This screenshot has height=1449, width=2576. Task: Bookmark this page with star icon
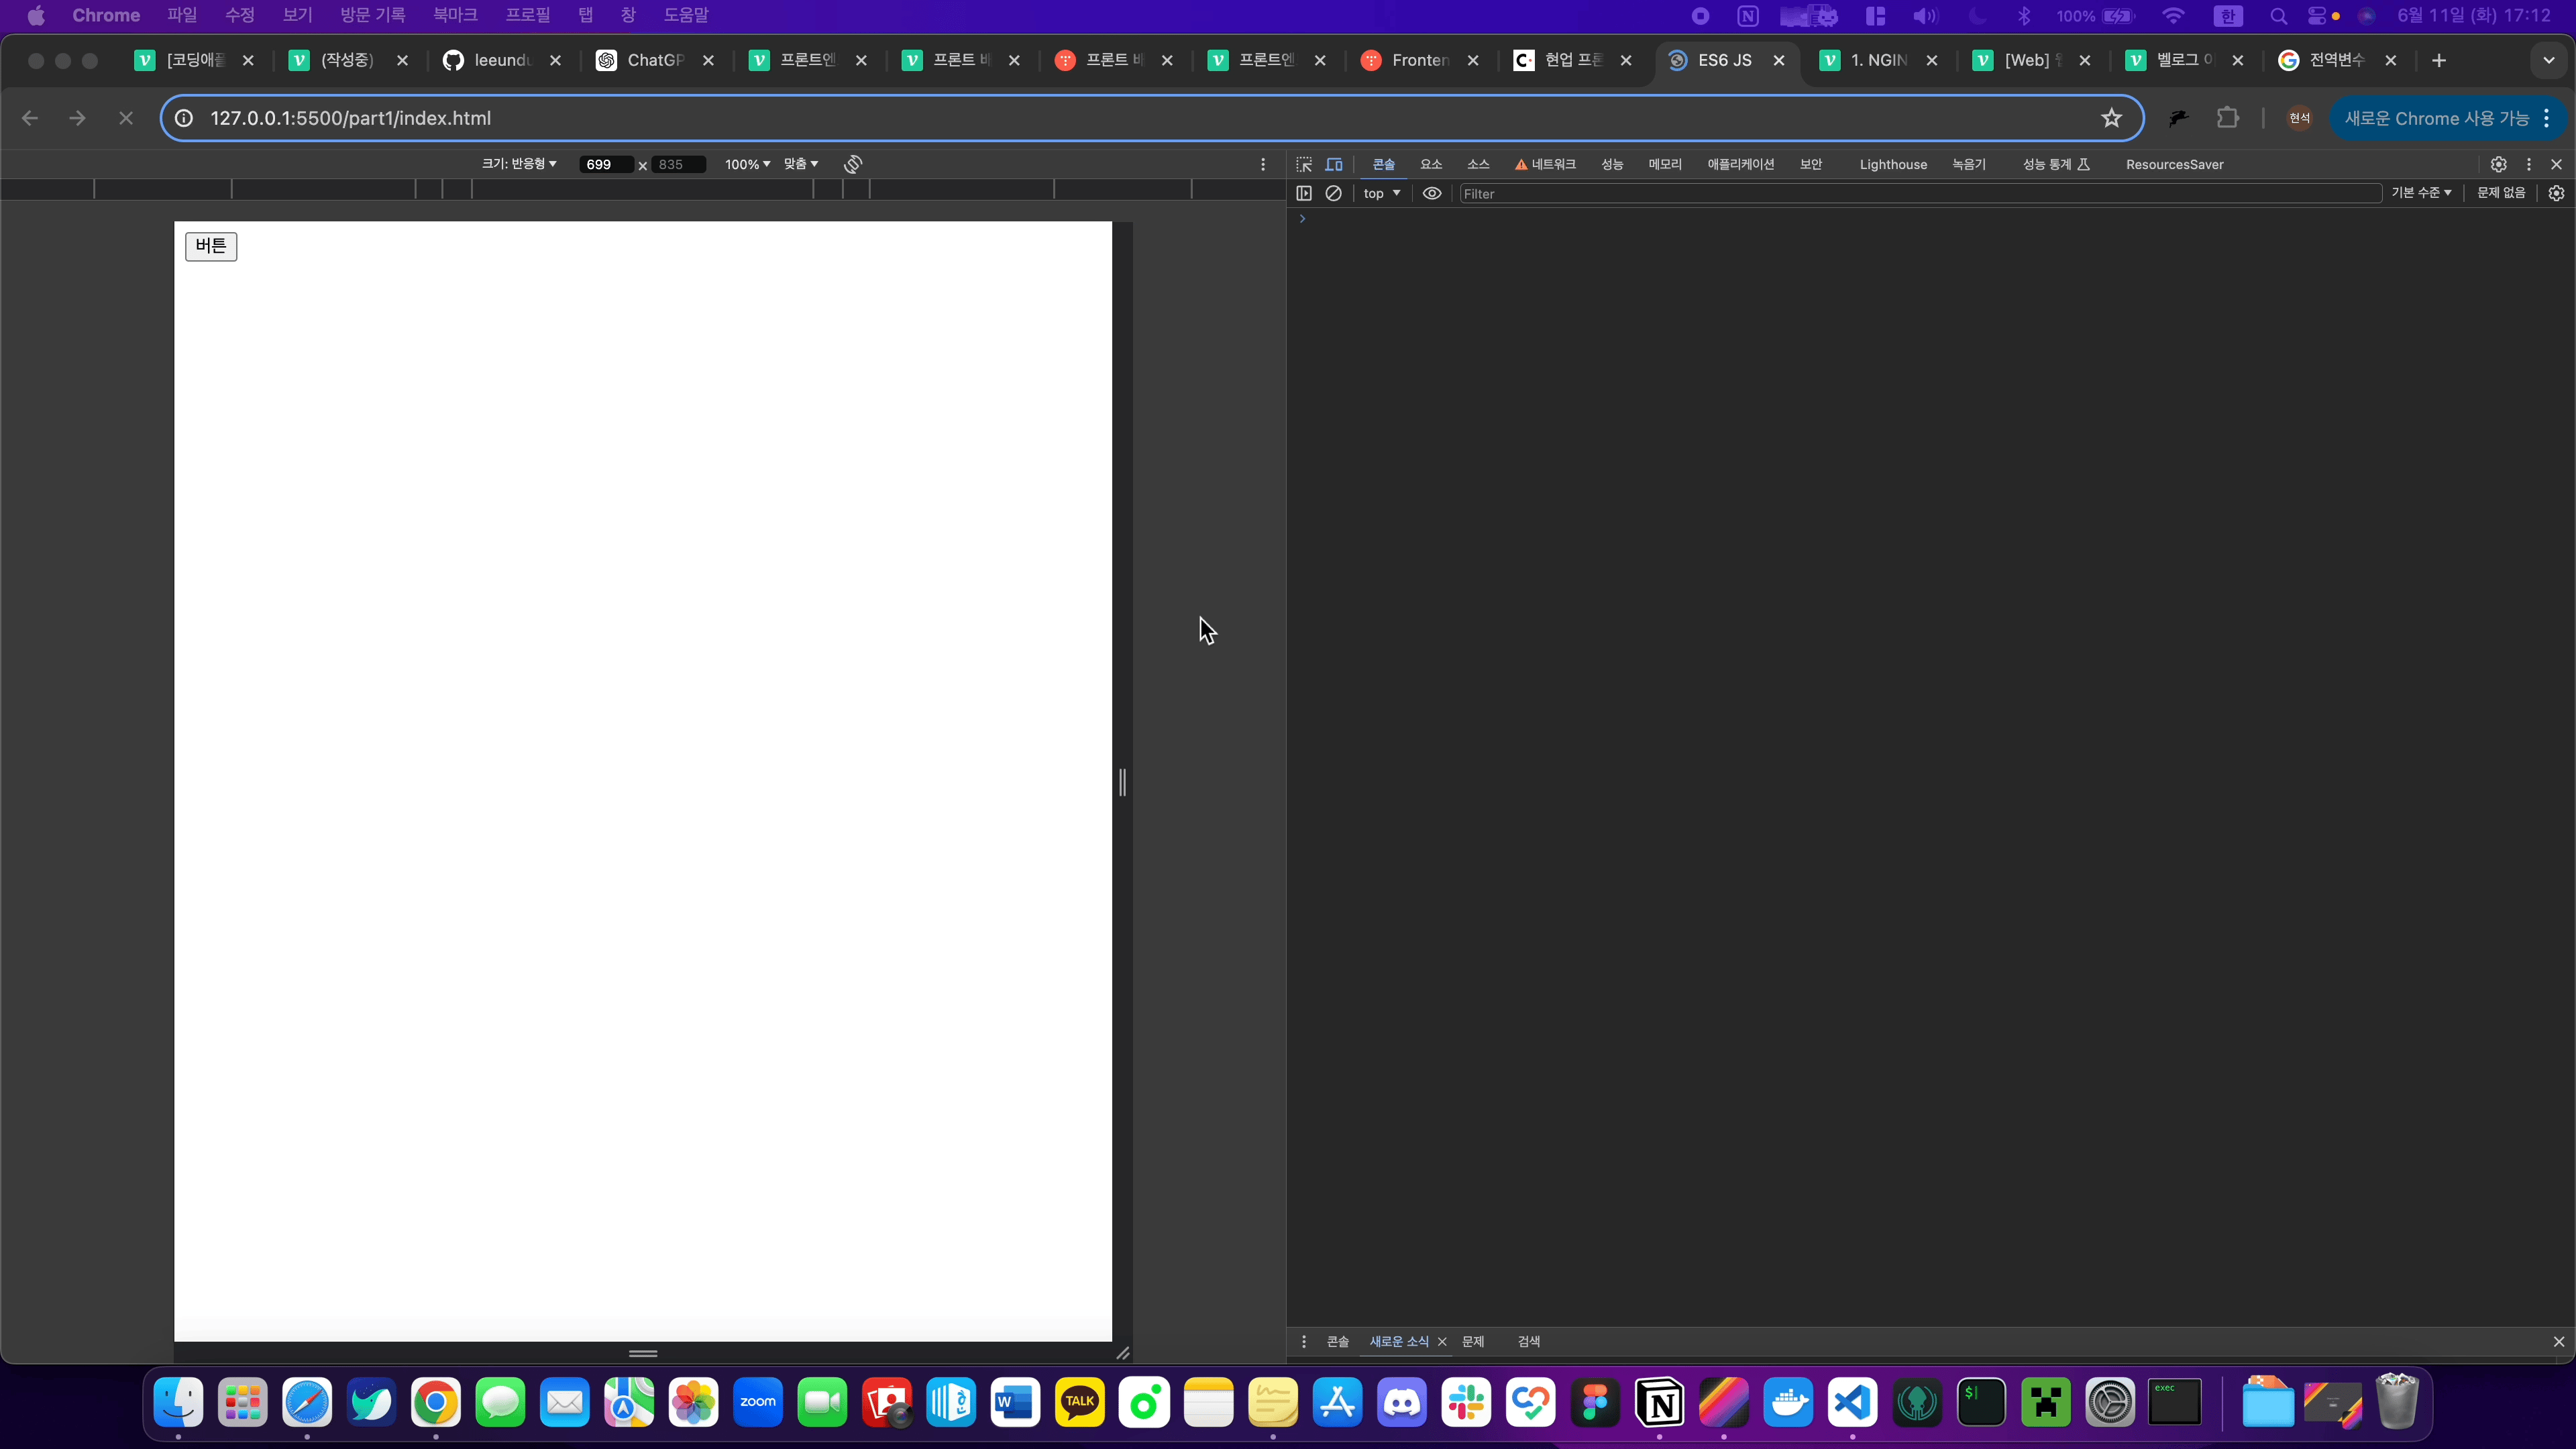pos(2111,118)
